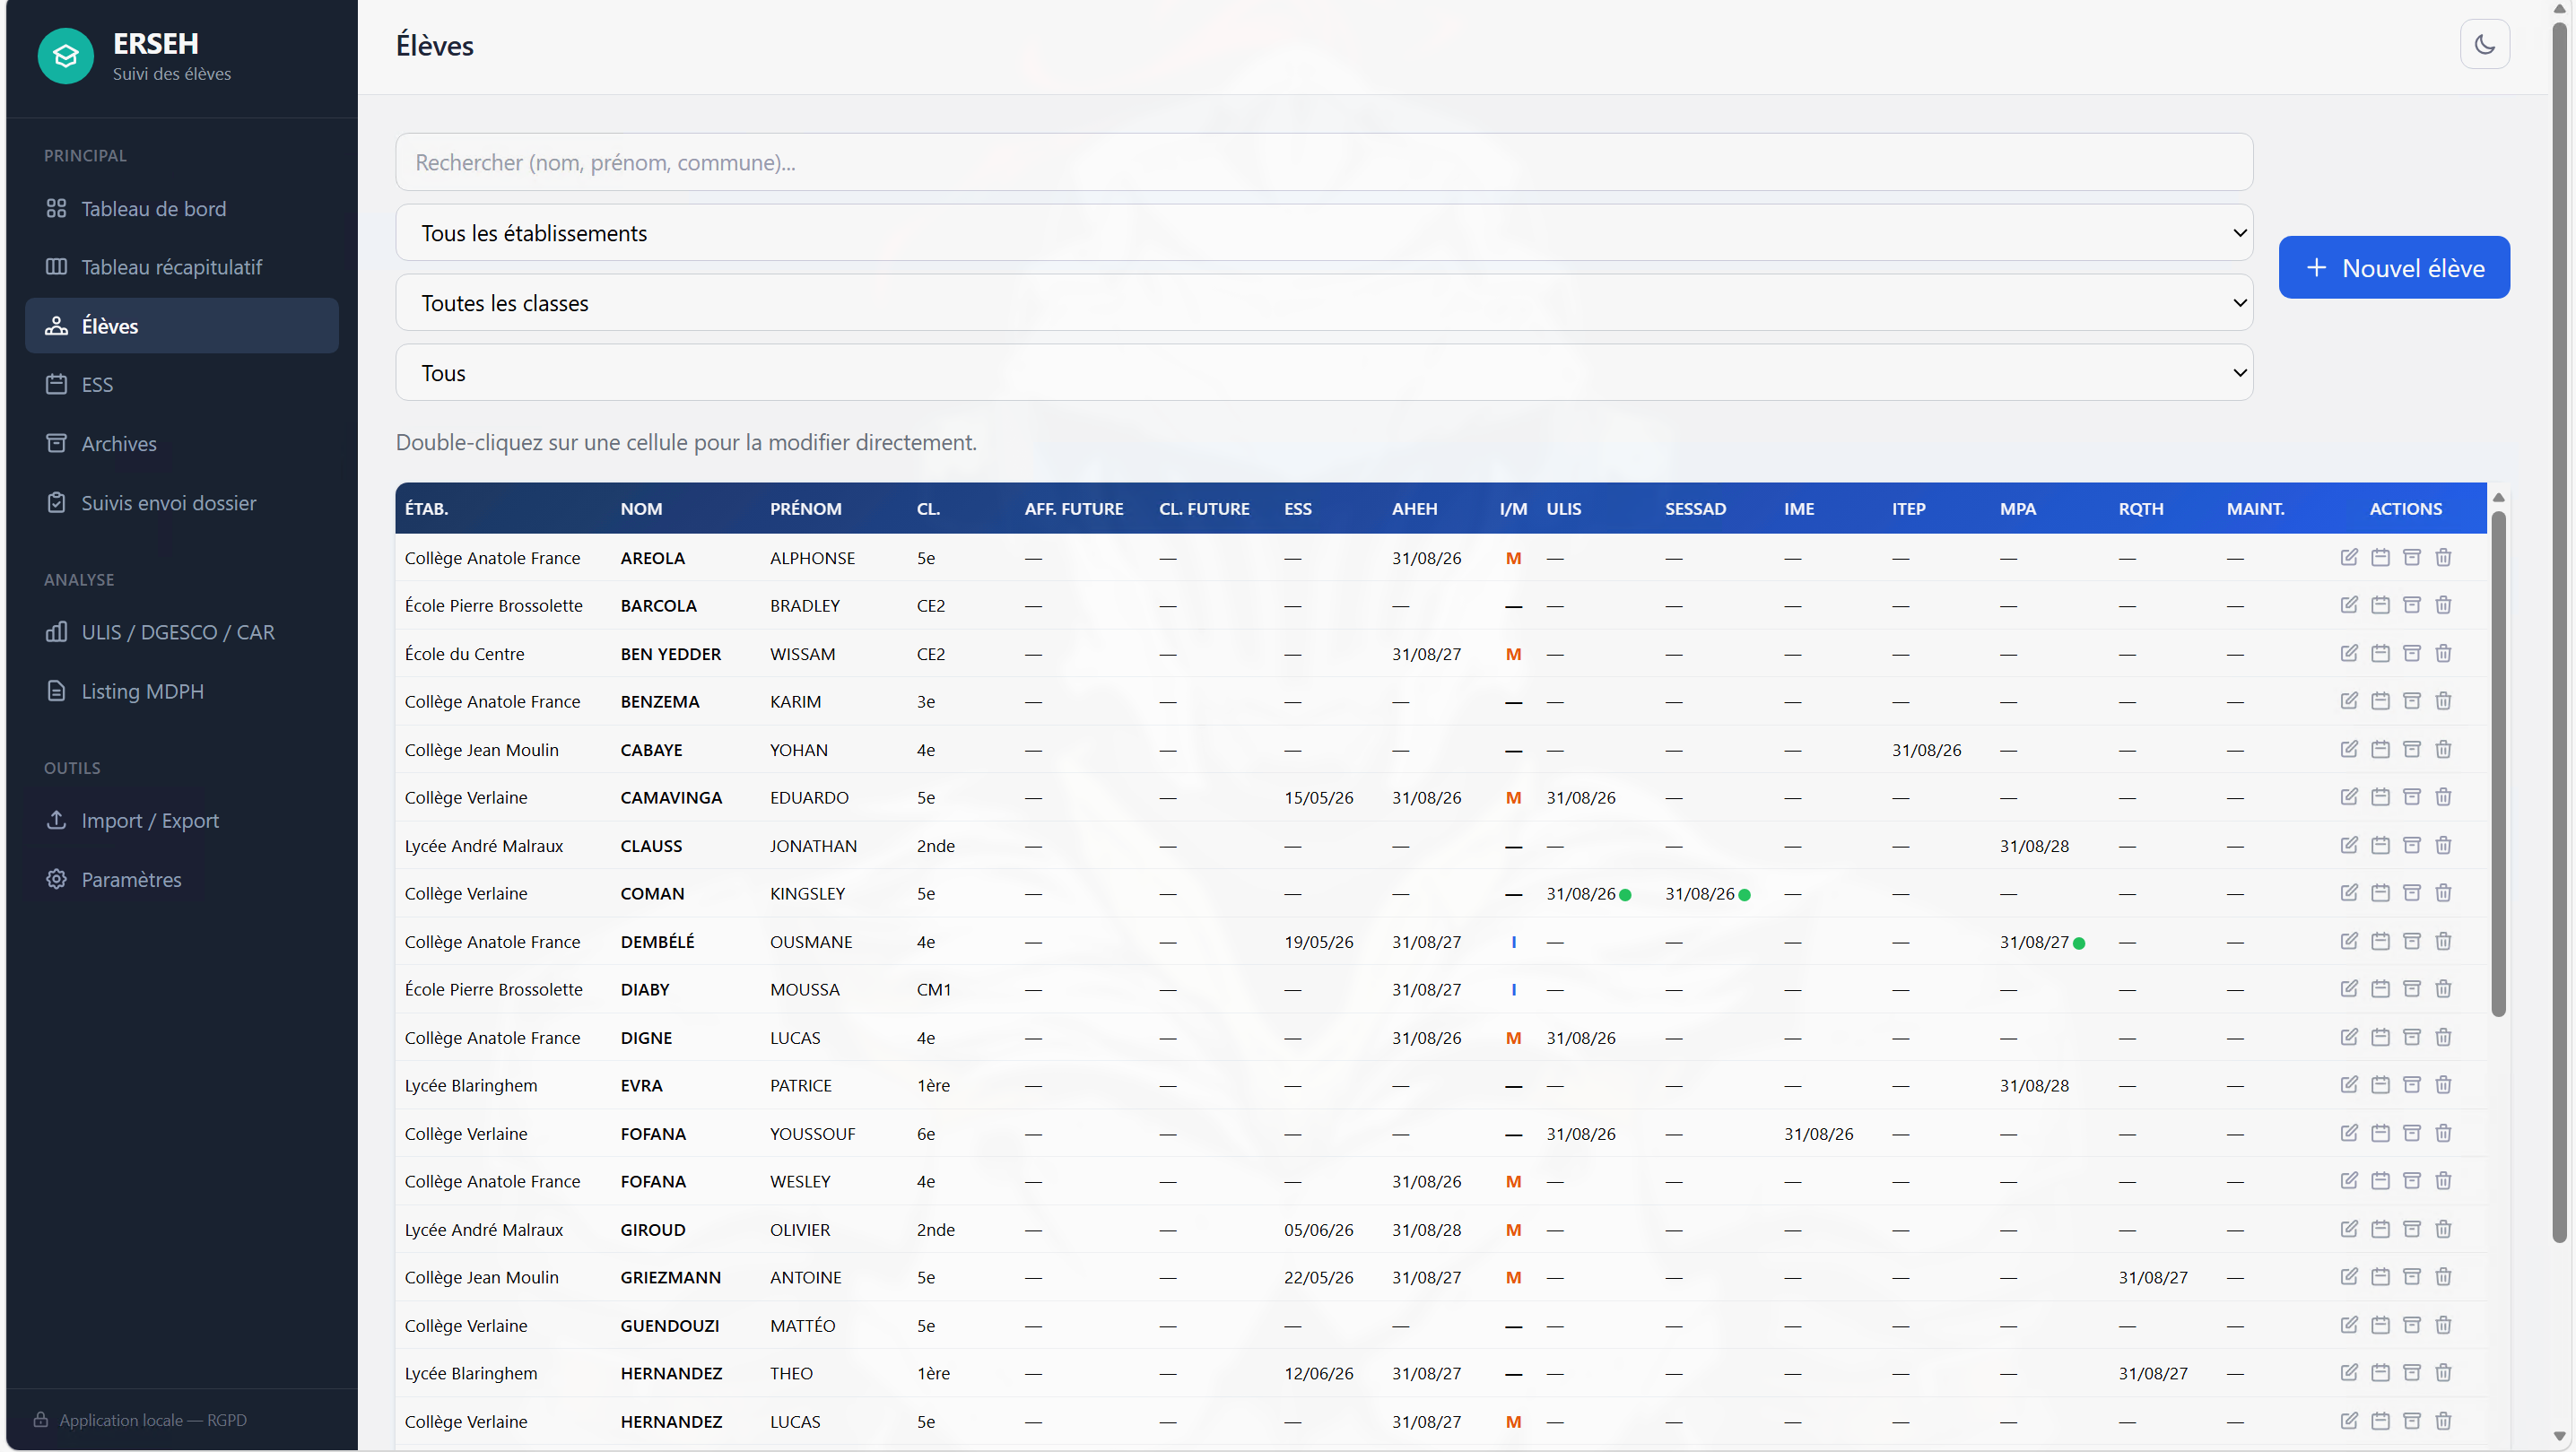Click the edit icon for AREOLA Alphonse
This screenshot has width=2576, height=1452.
pyautogui.click(x=2349, y=557)
